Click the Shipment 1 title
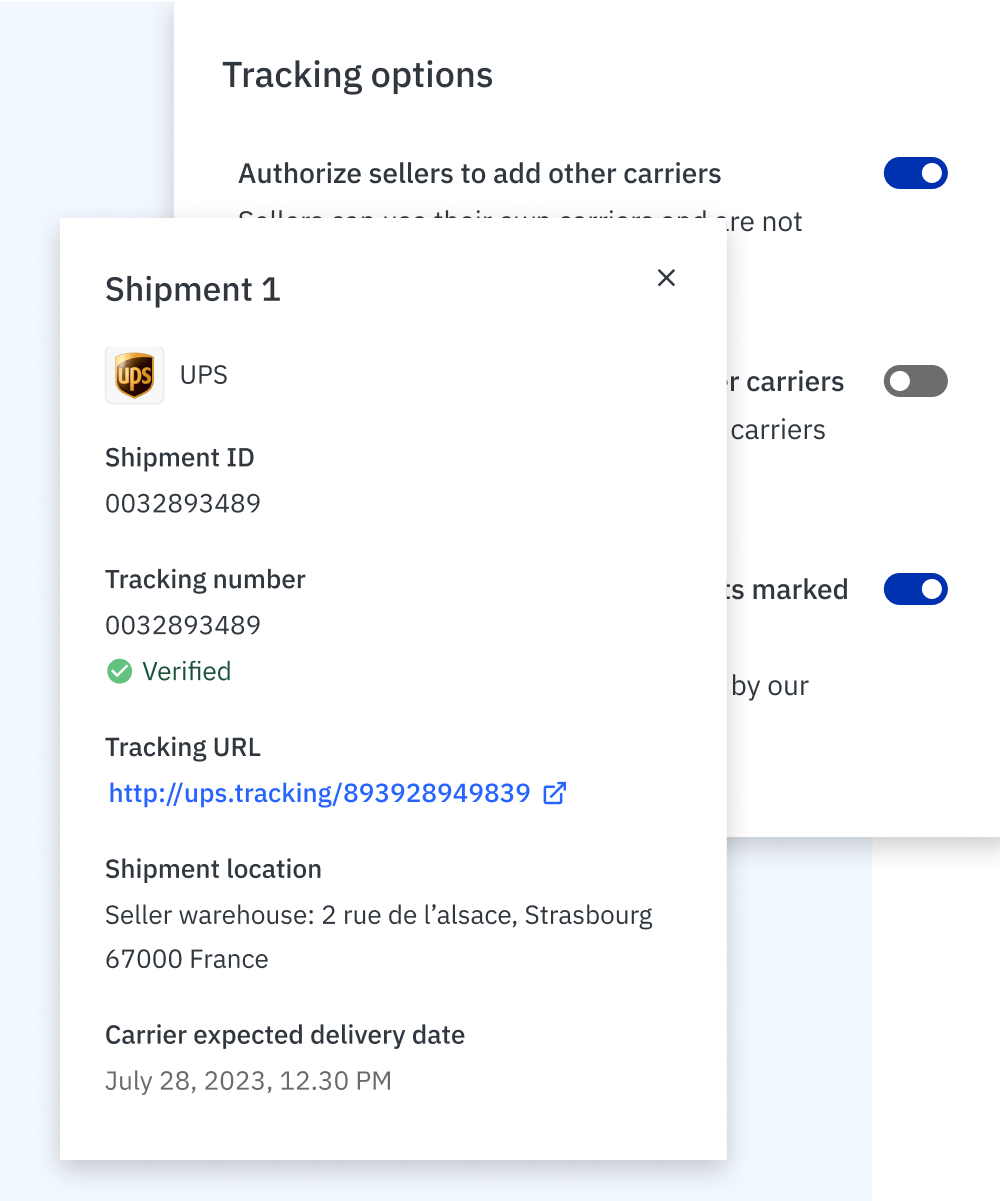The height and width of the screenshot is (1201, 1000). tap(193, 289)
